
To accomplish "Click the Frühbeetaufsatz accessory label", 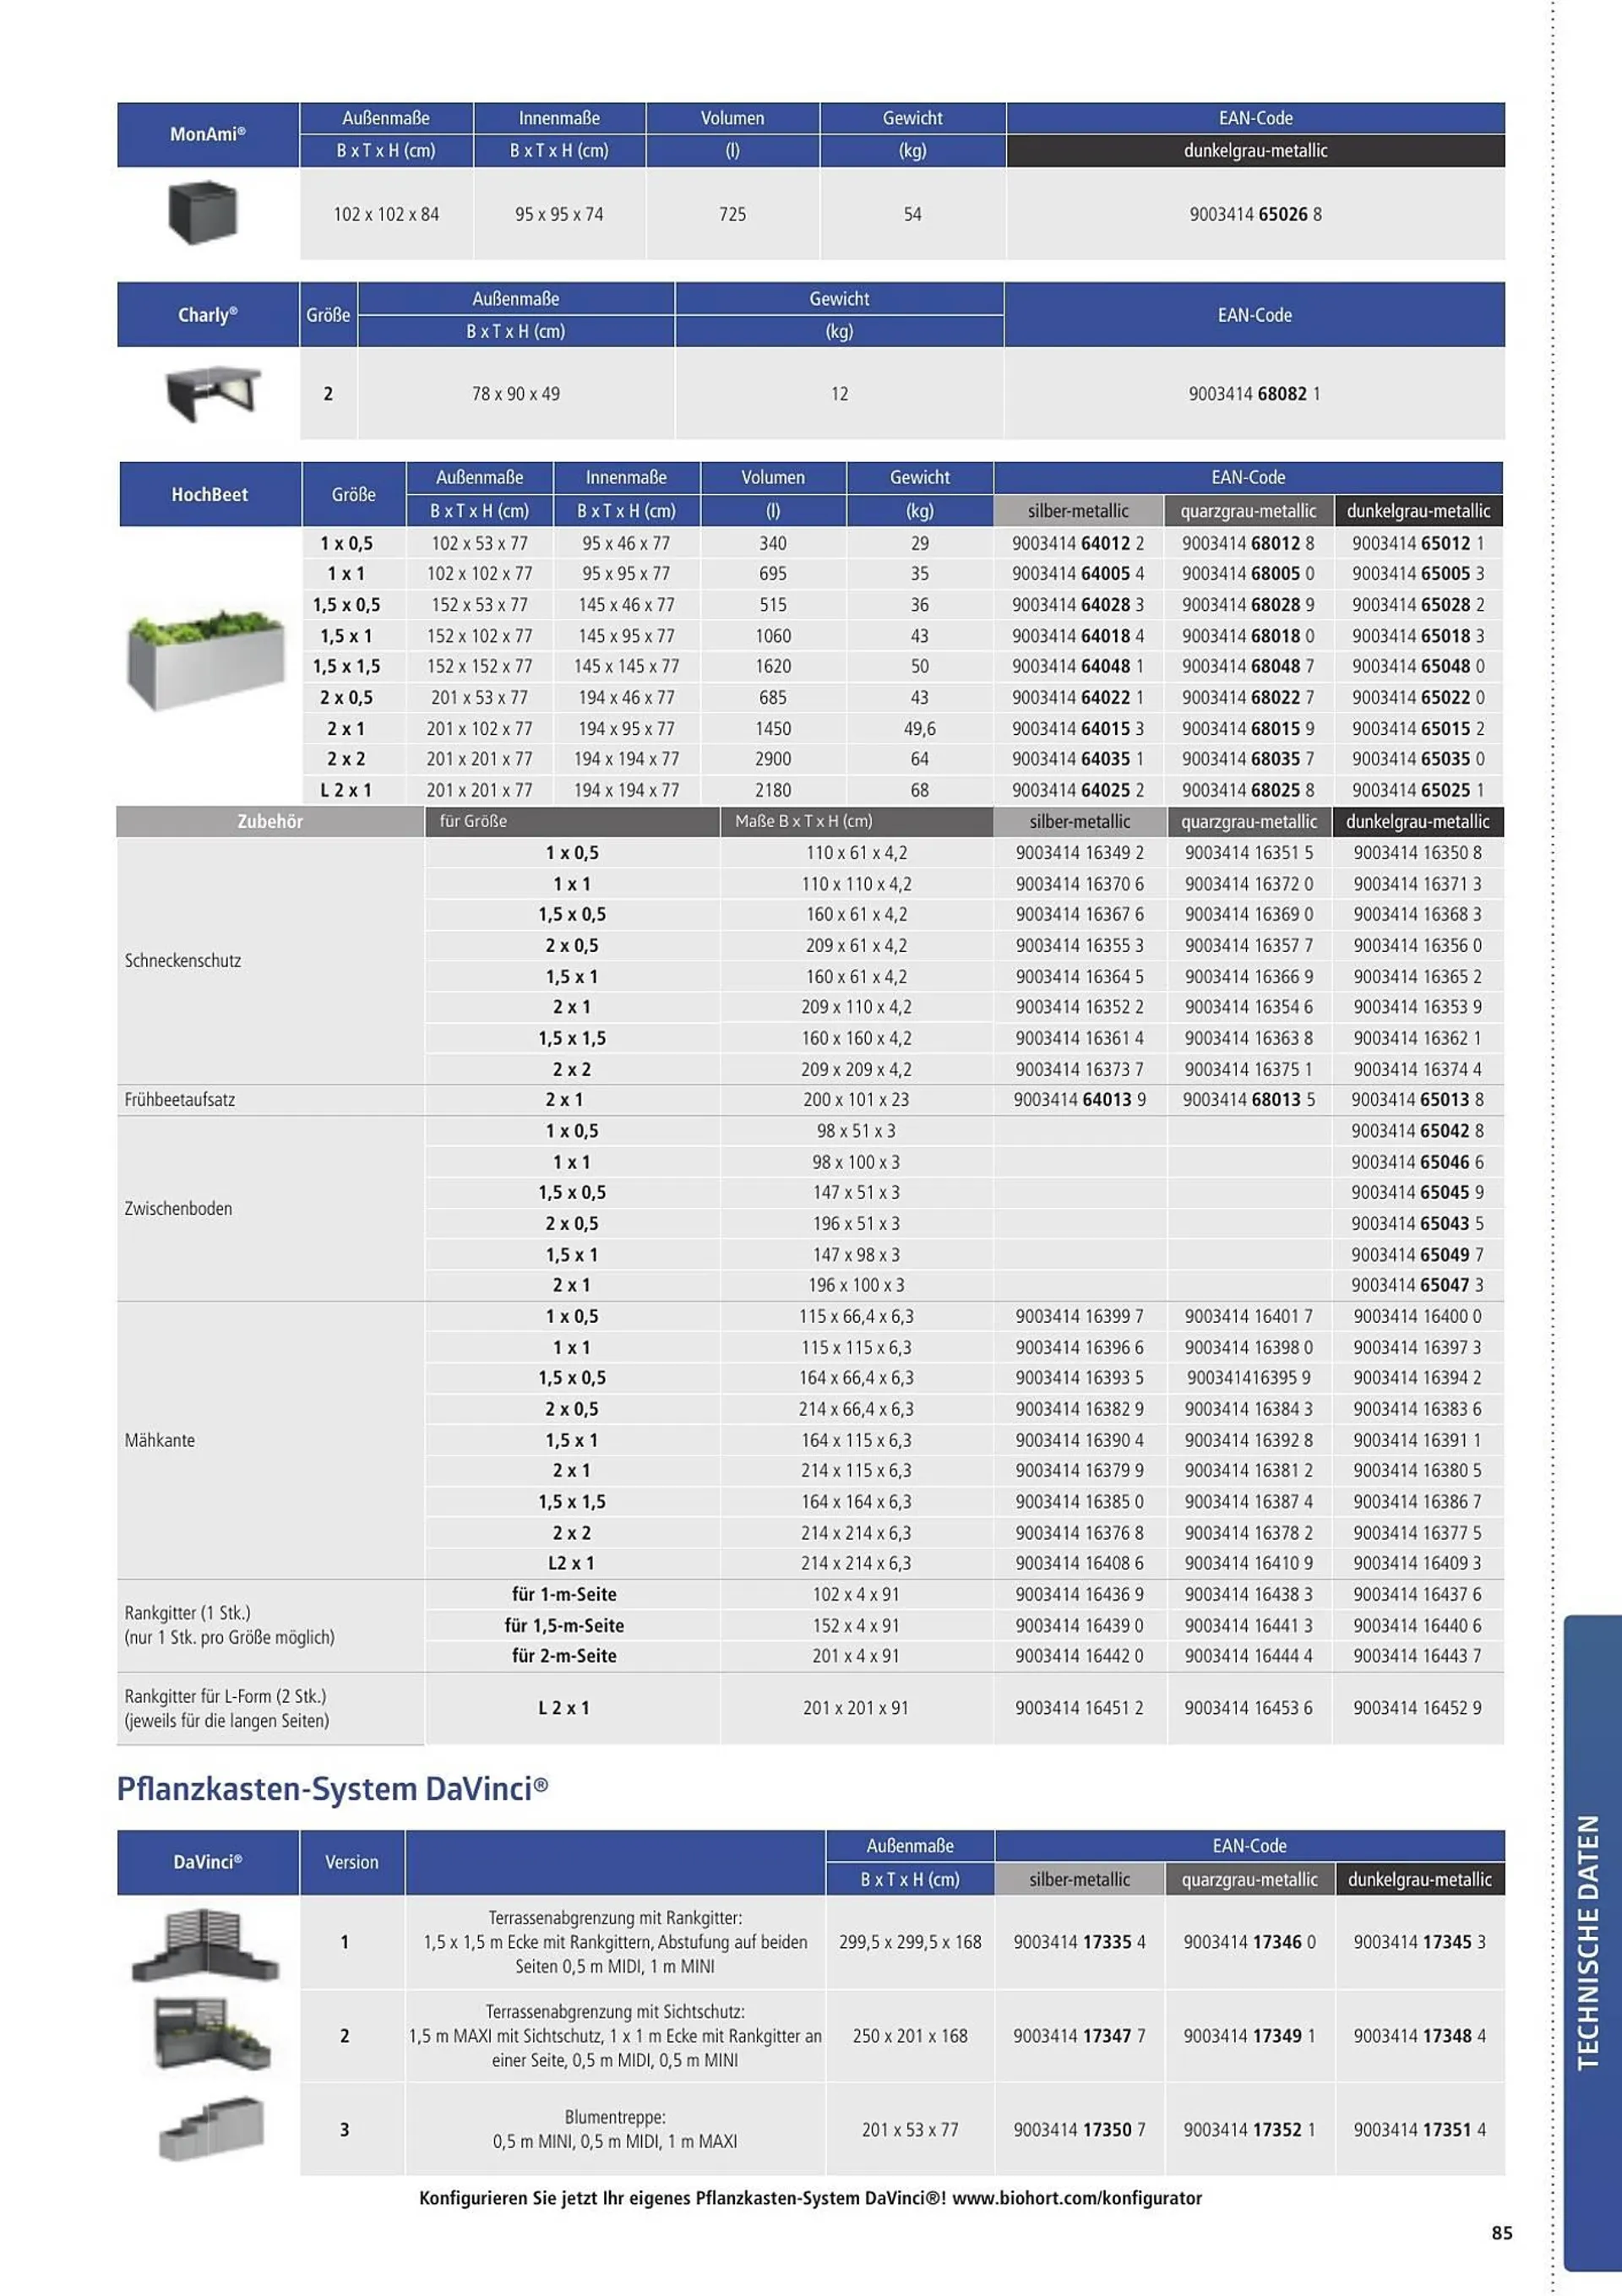I will [x=180, y=1099].
